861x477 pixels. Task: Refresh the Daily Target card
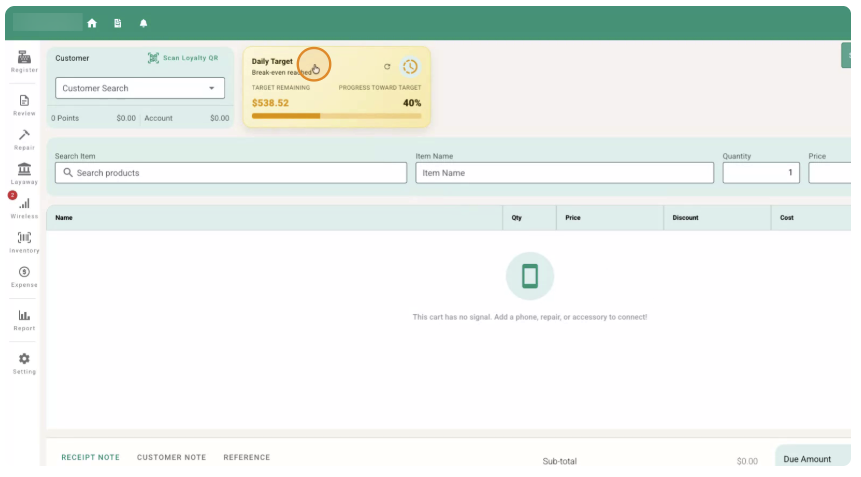pyautogui.click(x=387, y=66)
